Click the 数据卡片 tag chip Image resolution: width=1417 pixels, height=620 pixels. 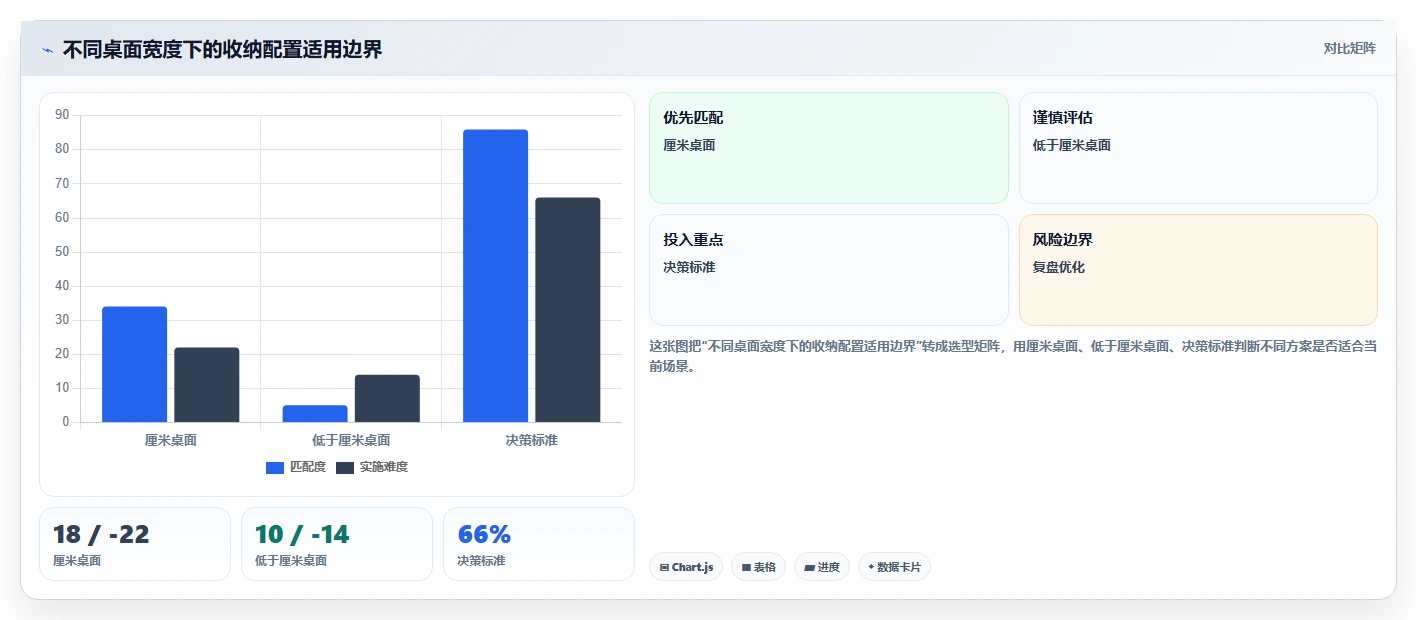pos(894,567)
